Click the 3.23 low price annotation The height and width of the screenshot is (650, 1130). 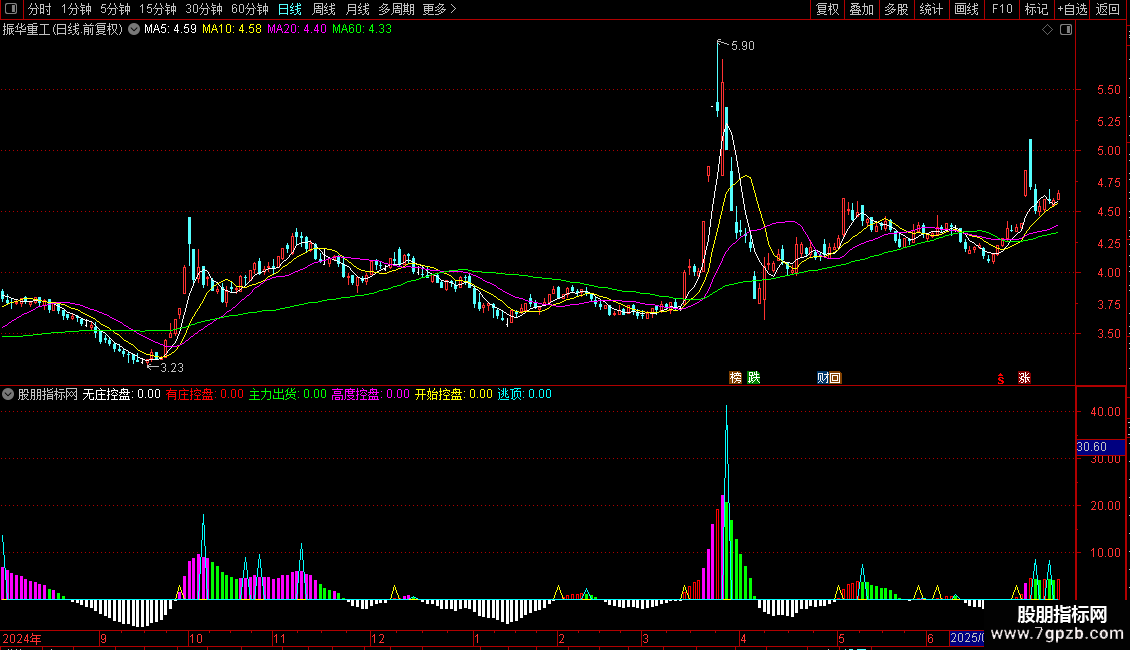pyautogui.click(x=172, y=368)
